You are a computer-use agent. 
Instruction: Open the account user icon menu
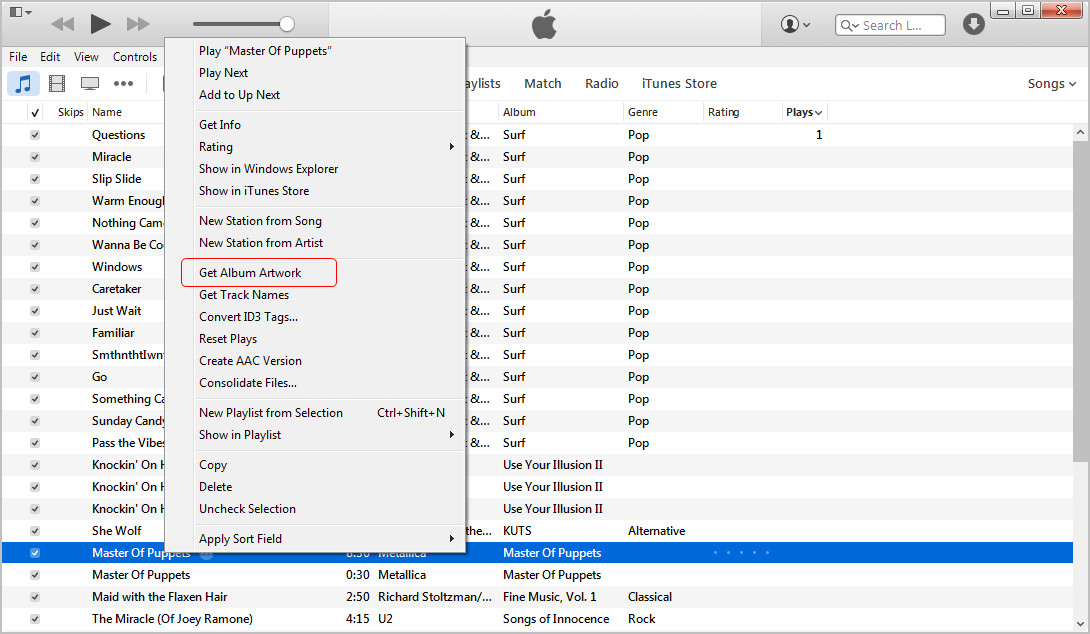[795, 24]
